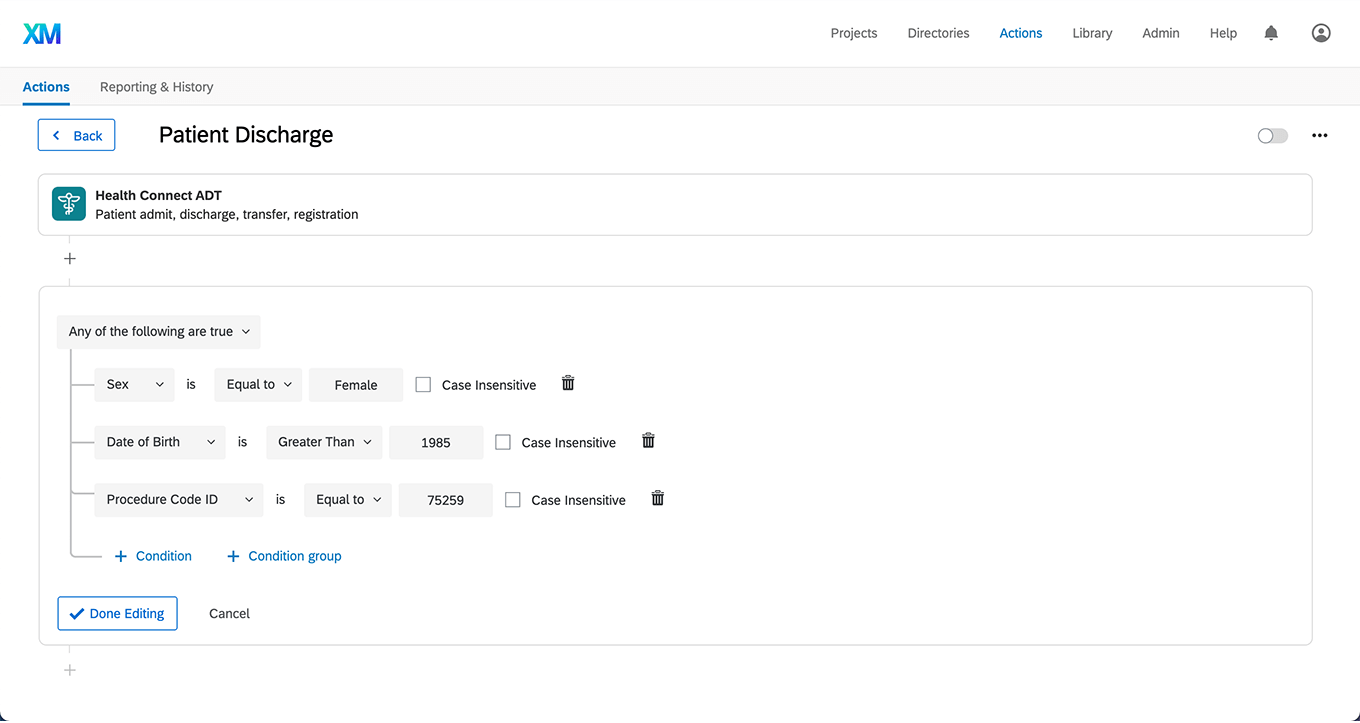
Task: Add a new Condition group
Action: point(284,556)
